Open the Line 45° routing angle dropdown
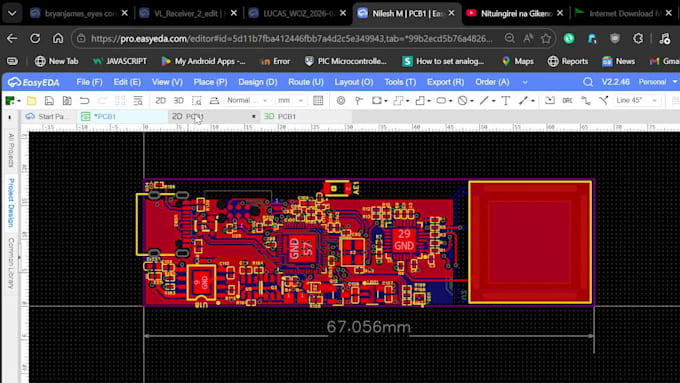This screenshot has height=383, width=680. (x=636, y=100)
